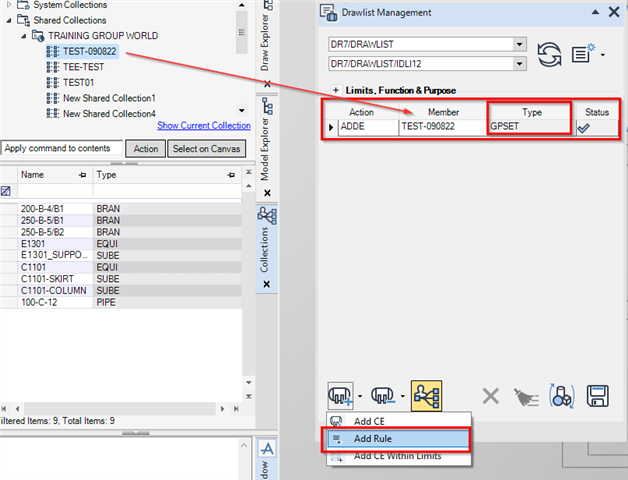Expand the System Collections tree node
The image size is (628, 480).
[9, 5]
